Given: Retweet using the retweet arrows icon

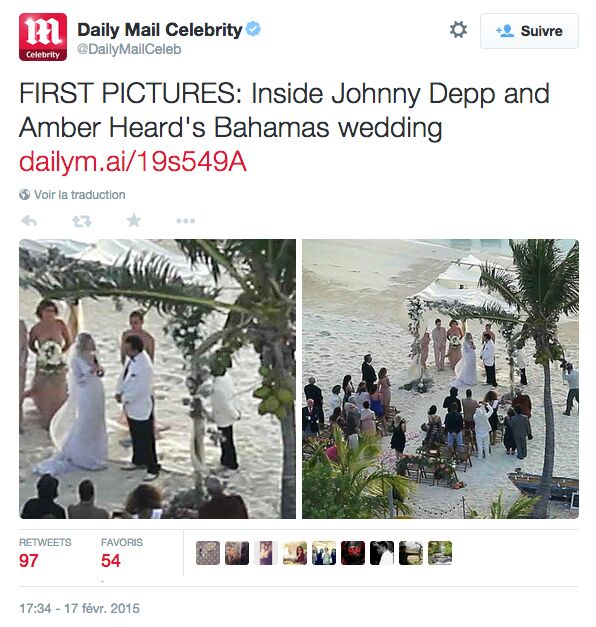Looking at the screenshot, I should coord(82,221).
